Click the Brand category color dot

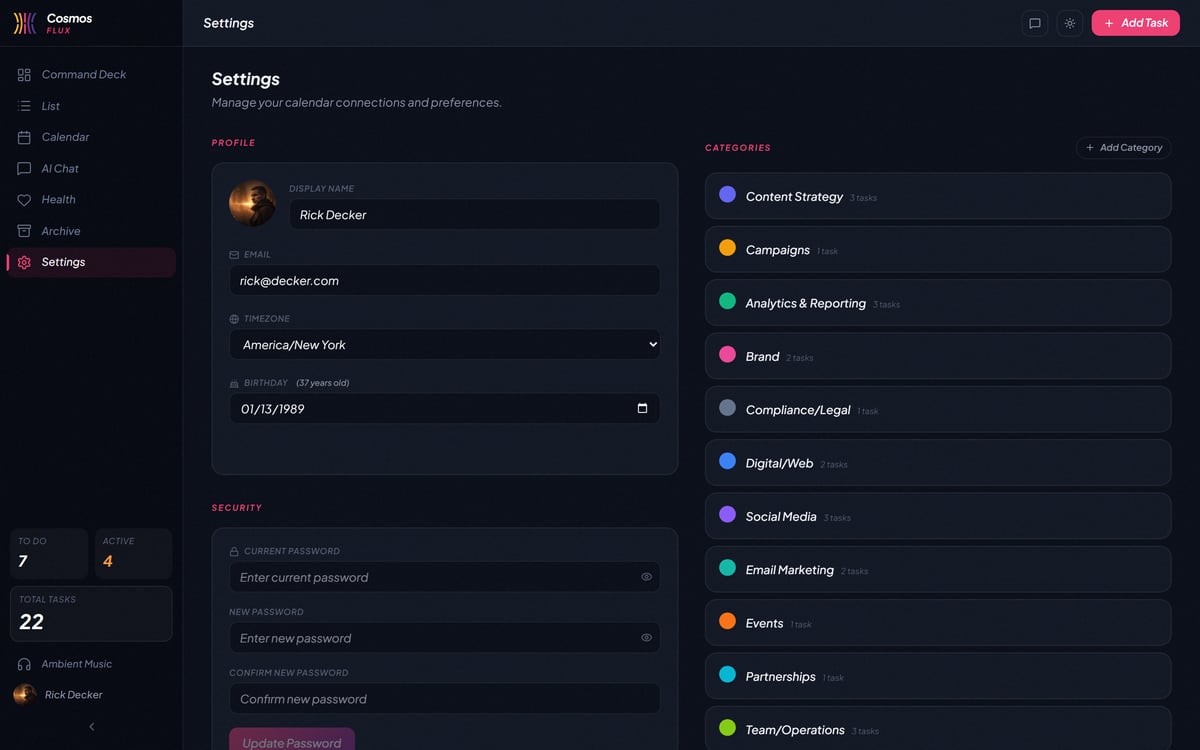[x=727, y=355]
